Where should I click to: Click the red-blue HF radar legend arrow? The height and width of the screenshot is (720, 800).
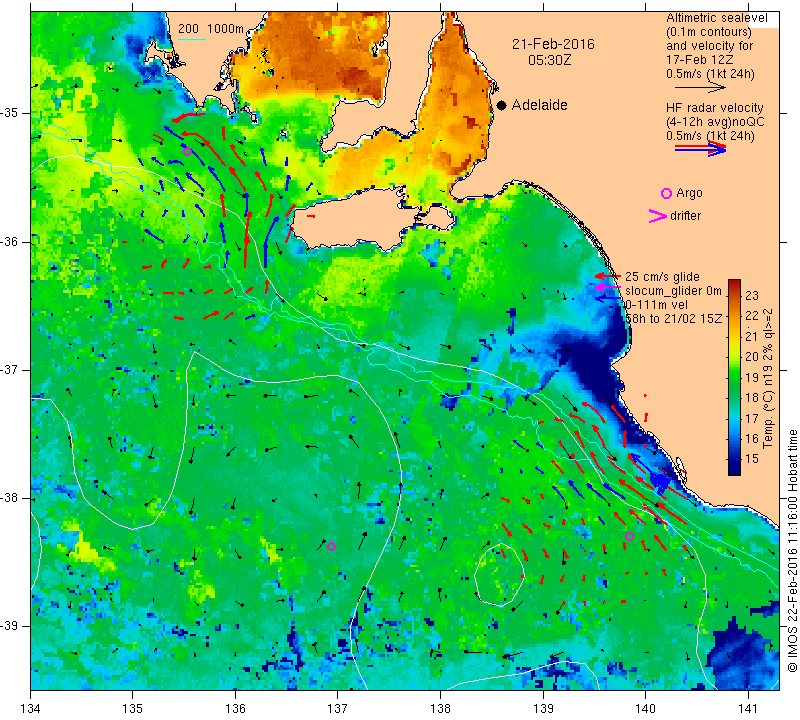click(x=700, y=148)
